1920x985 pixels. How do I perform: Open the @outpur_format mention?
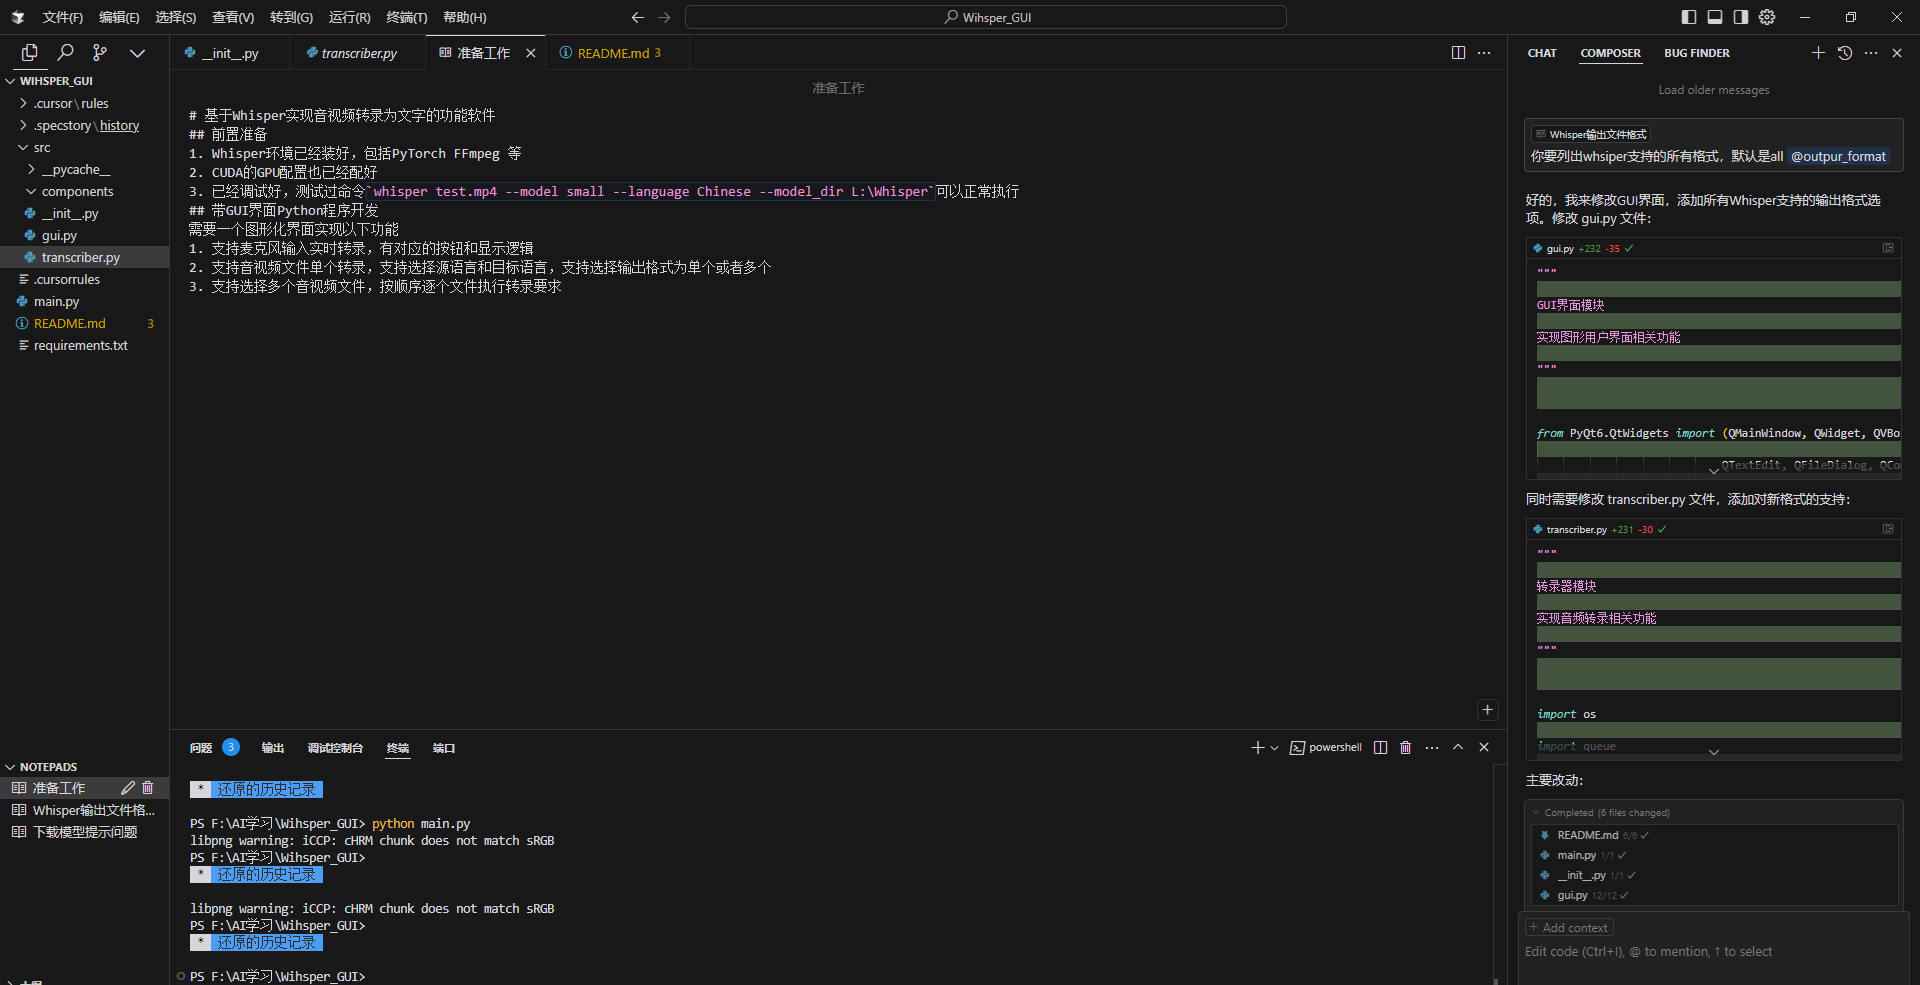[x=1838, y=156]
